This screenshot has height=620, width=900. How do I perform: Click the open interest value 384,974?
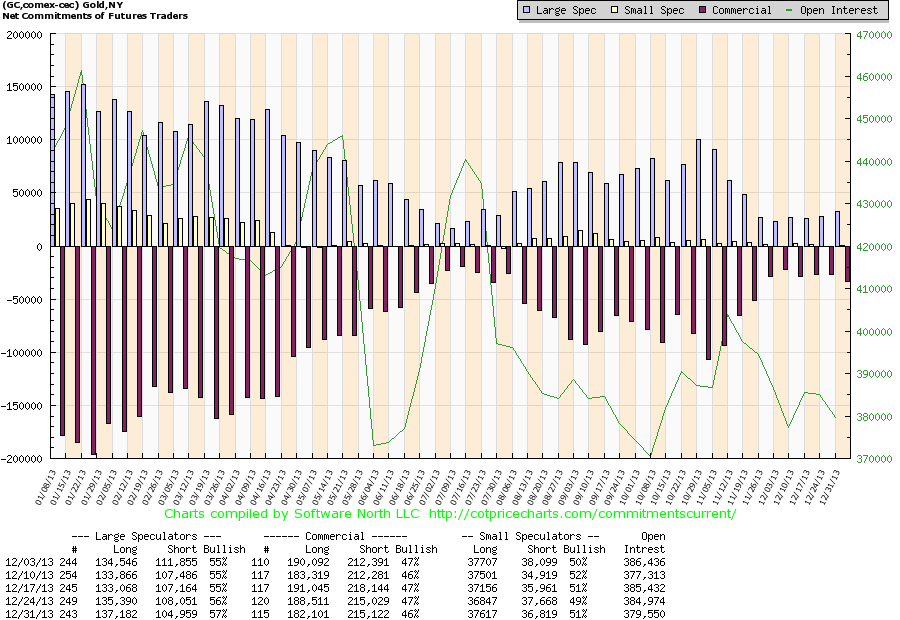coord(645,601)
